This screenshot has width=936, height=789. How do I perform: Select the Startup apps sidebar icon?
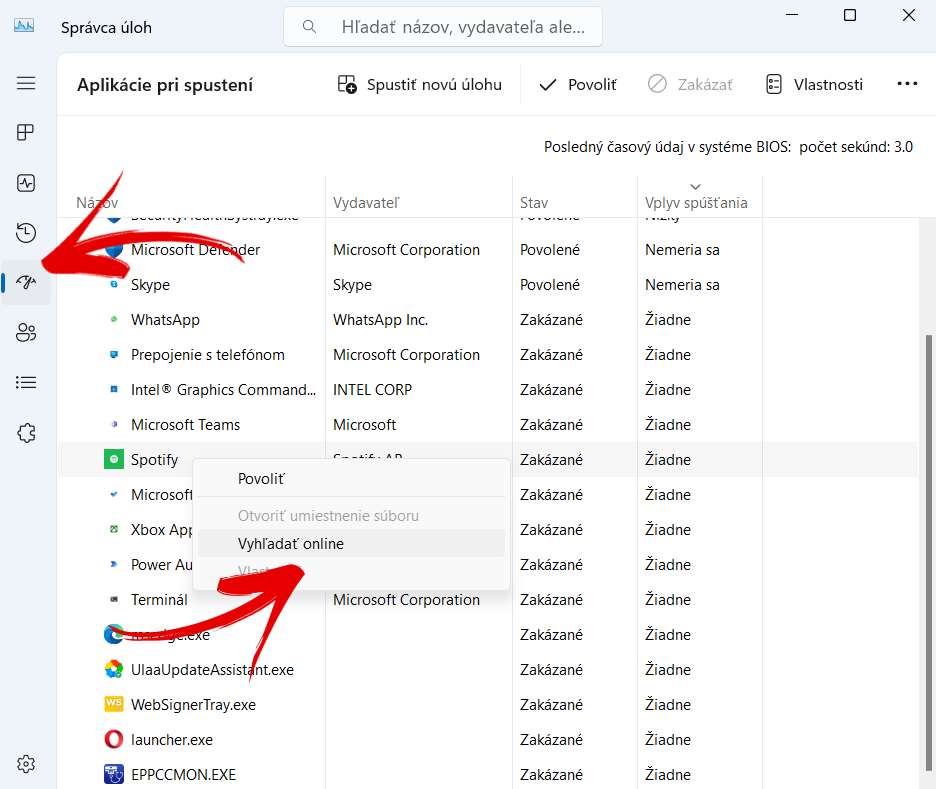(x=26, y=282)
